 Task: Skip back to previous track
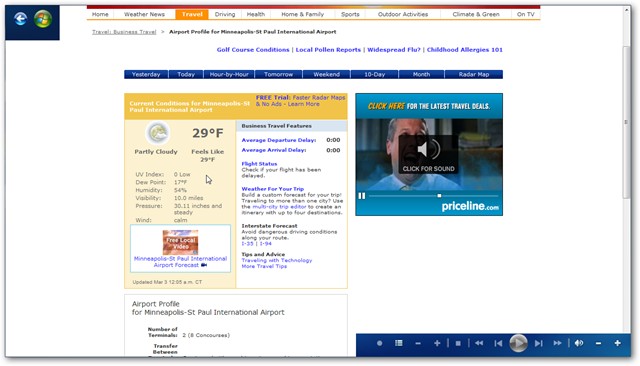[498, 344]
